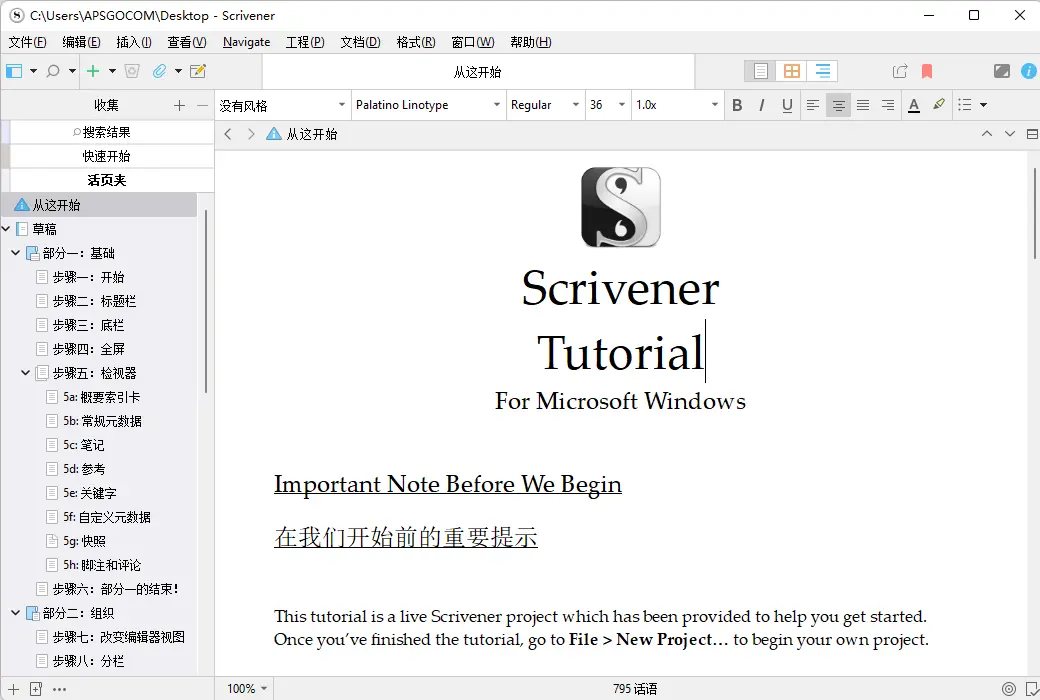
Task: Add a new collection with plus
Action: (x=179, y=105)
